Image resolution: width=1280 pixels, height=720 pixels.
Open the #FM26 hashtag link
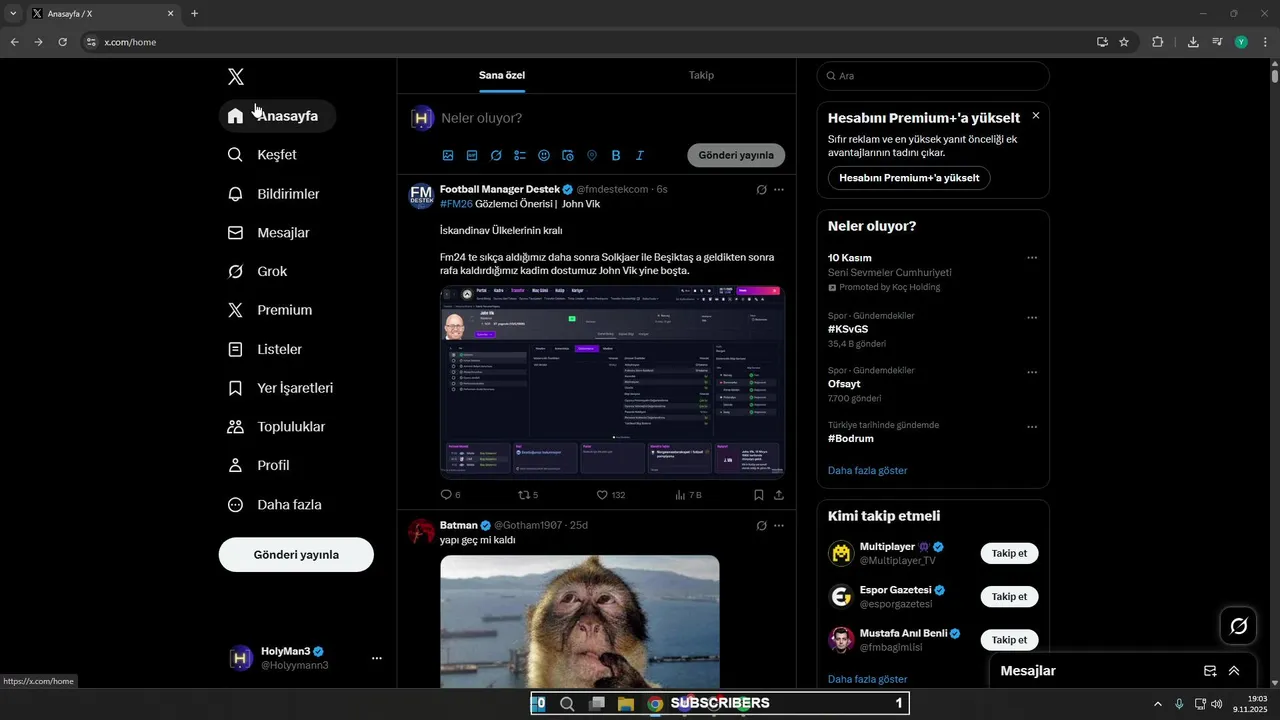point(456,204)
